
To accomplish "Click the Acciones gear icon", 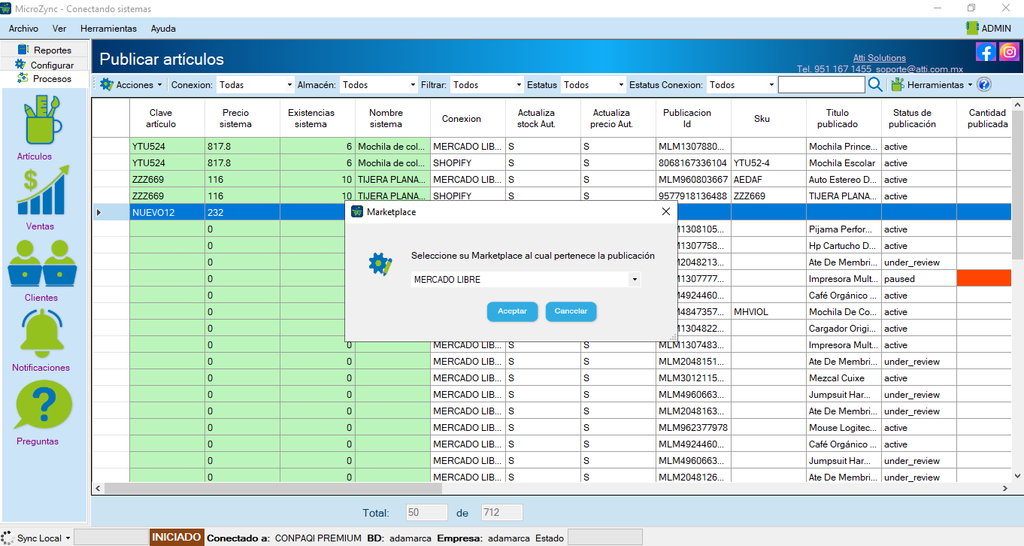I will (x=106, y=85).
